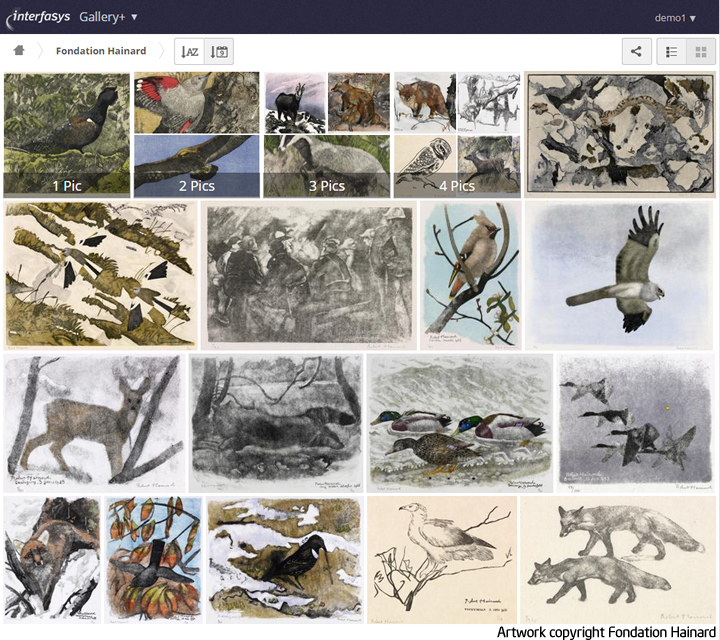Open the "3 Pics" album
Viewport: 720px width, 640px height.
327,135
